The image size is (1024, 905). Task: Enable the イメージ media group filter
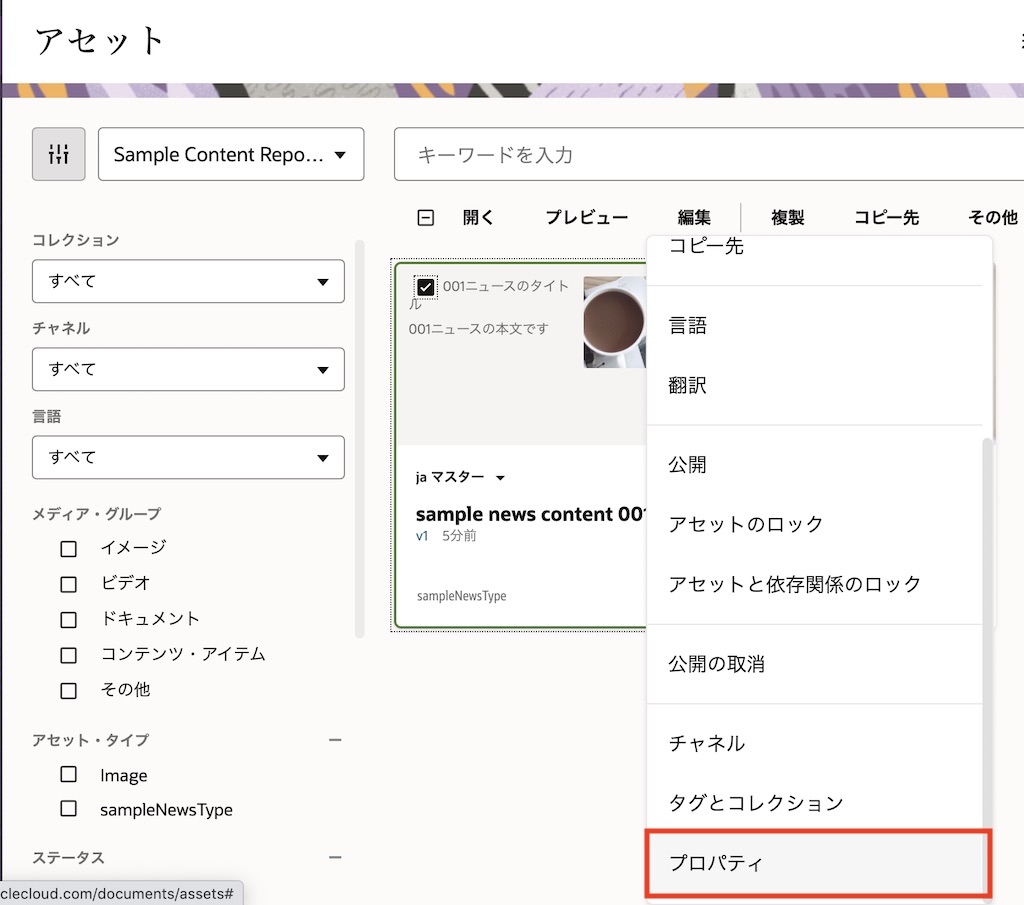tap(68, 548)
